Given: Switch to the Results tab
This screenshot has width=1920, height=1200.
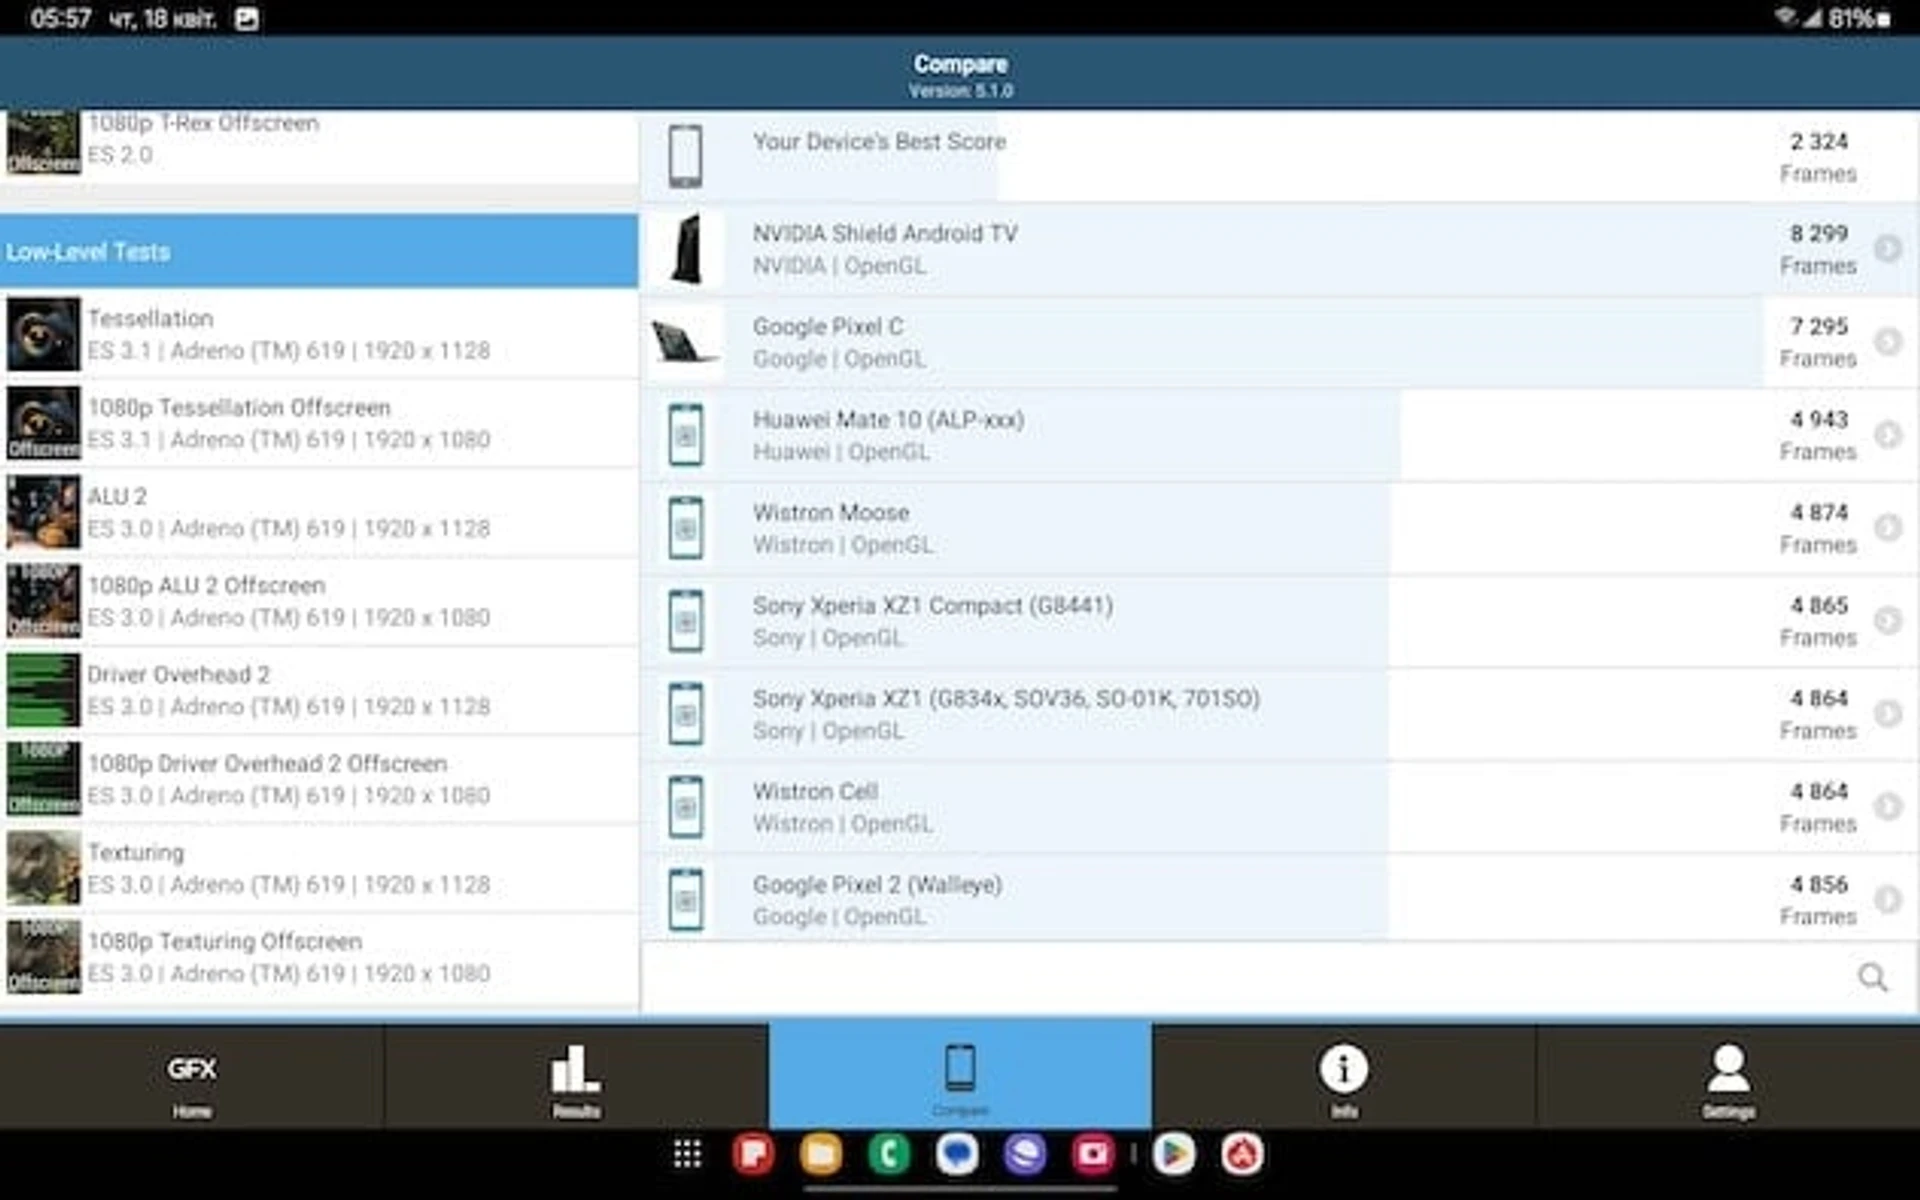Looking at the screenshot, I should point(576,1076).
